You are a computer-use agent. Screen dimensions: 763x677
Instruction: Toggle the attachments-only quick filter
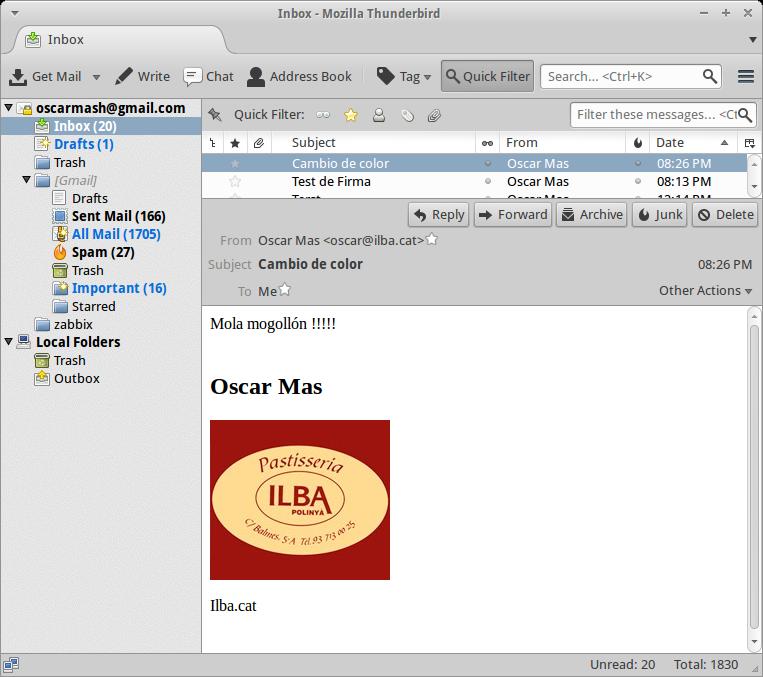pos(434,115)
